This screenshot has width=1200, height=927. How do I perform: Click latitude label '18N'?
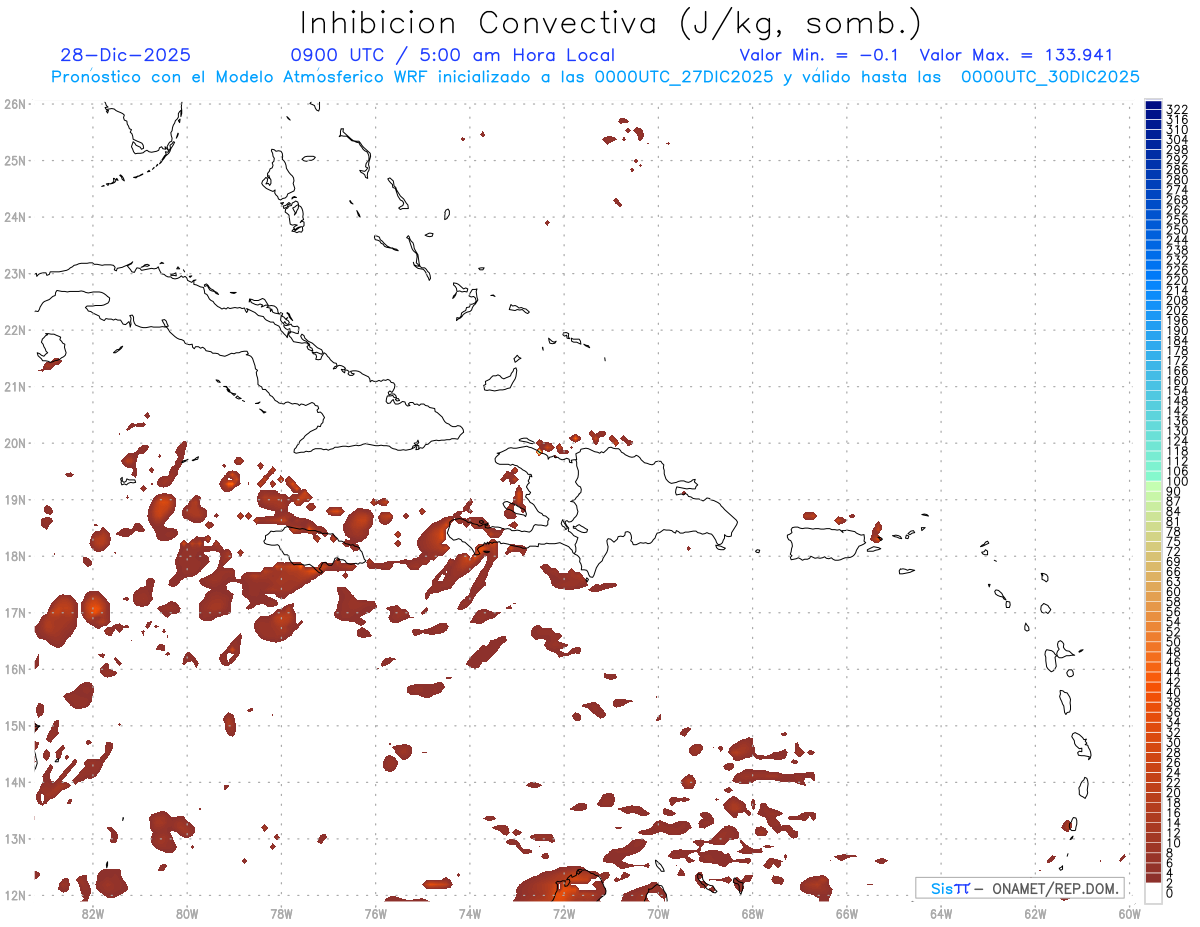click(x=15, y=556)
